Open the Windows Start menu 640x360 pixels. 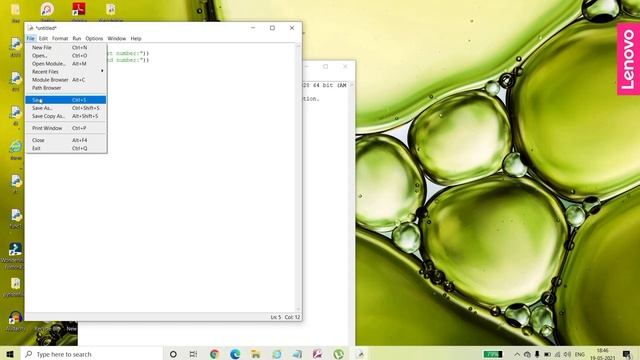pyautogui.click(x=10, y=354)
